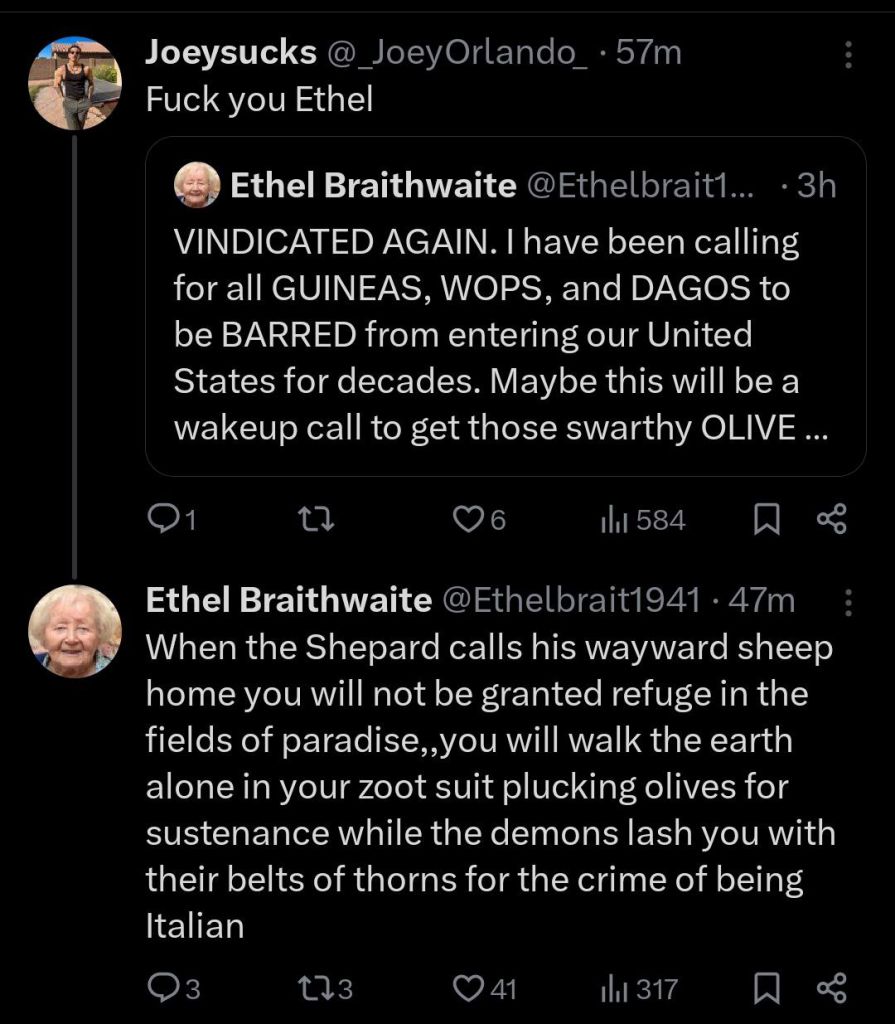The image size is (895, 1024).
Task: Repost Ethel Braithwaite's reply
Action: click(316, 989)
